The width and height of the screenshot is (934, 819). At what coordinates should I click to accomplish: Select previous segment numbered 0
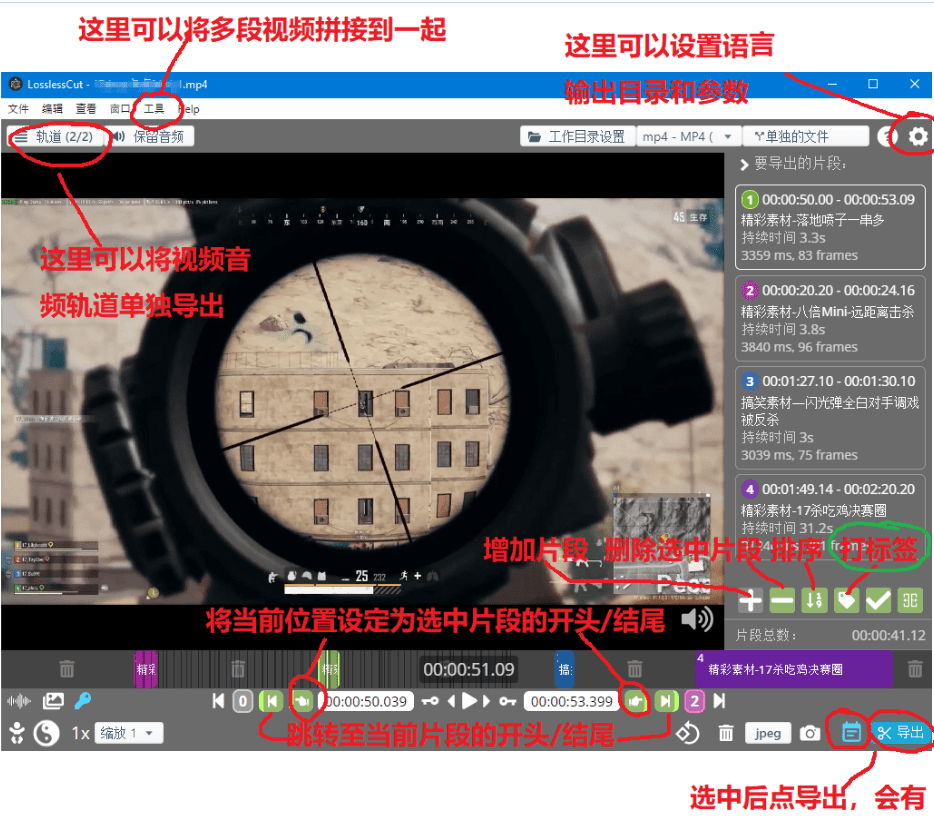(242, 701)
